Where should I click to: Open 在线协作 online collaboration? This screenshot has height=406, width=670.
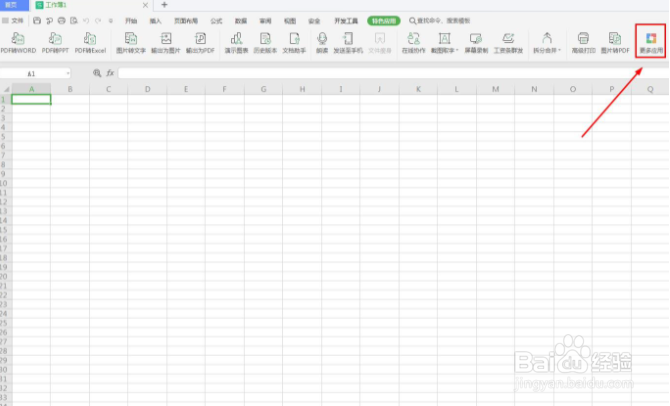point(413,43)
